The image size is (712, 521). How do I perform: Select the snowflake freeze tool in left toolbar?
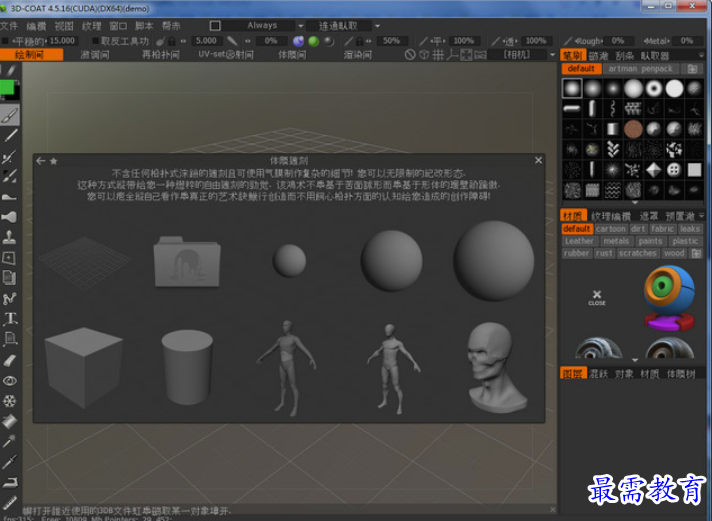pyautogui.click(x=10, y=401)
